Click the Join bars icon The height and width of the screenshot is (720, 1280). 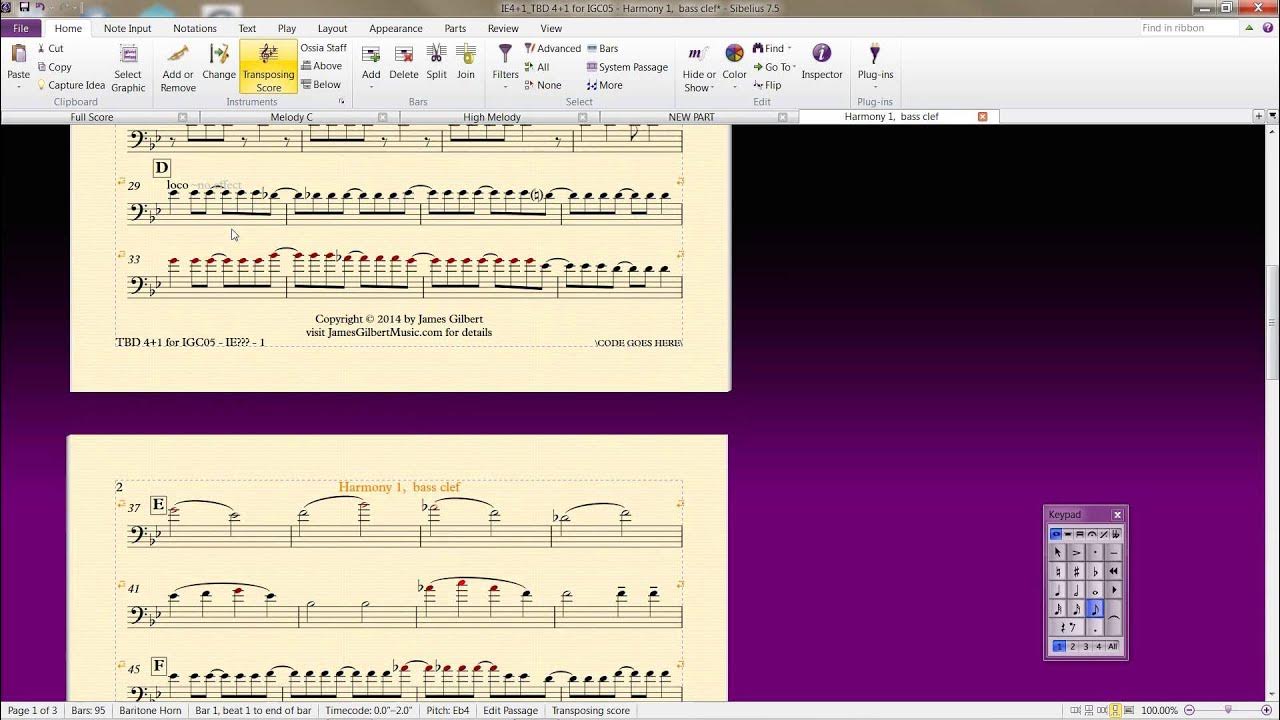[x=466, y=53]
